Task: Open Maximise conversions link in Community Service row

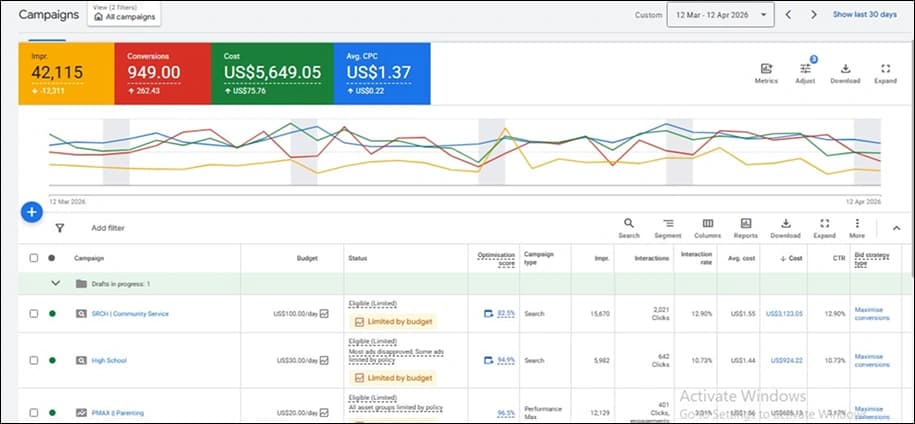Action: tap(872, 314)
